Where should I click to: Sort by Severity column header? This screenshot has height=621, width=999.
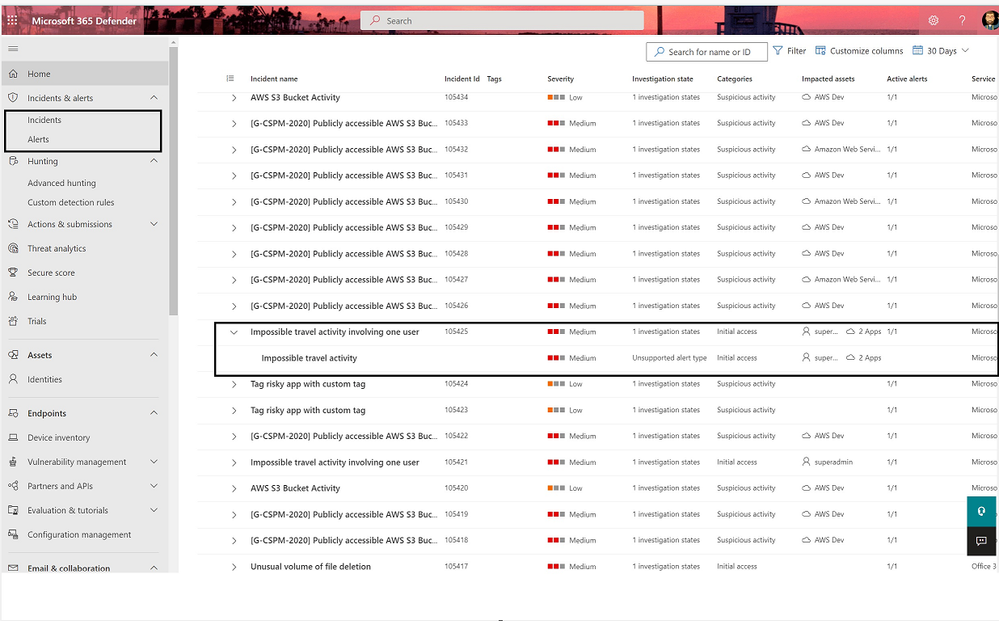pos(561,79)
